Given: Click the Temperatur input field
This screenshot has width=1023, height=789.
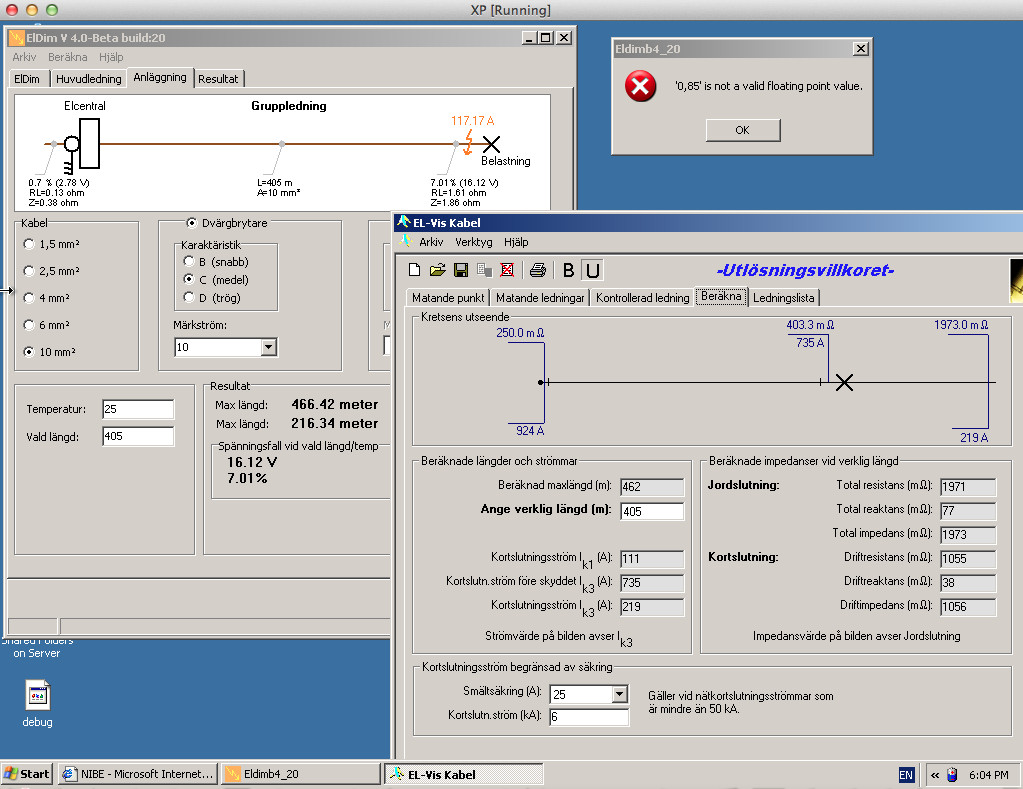Looking at the screenshot, I should click(x=137, y=409).
